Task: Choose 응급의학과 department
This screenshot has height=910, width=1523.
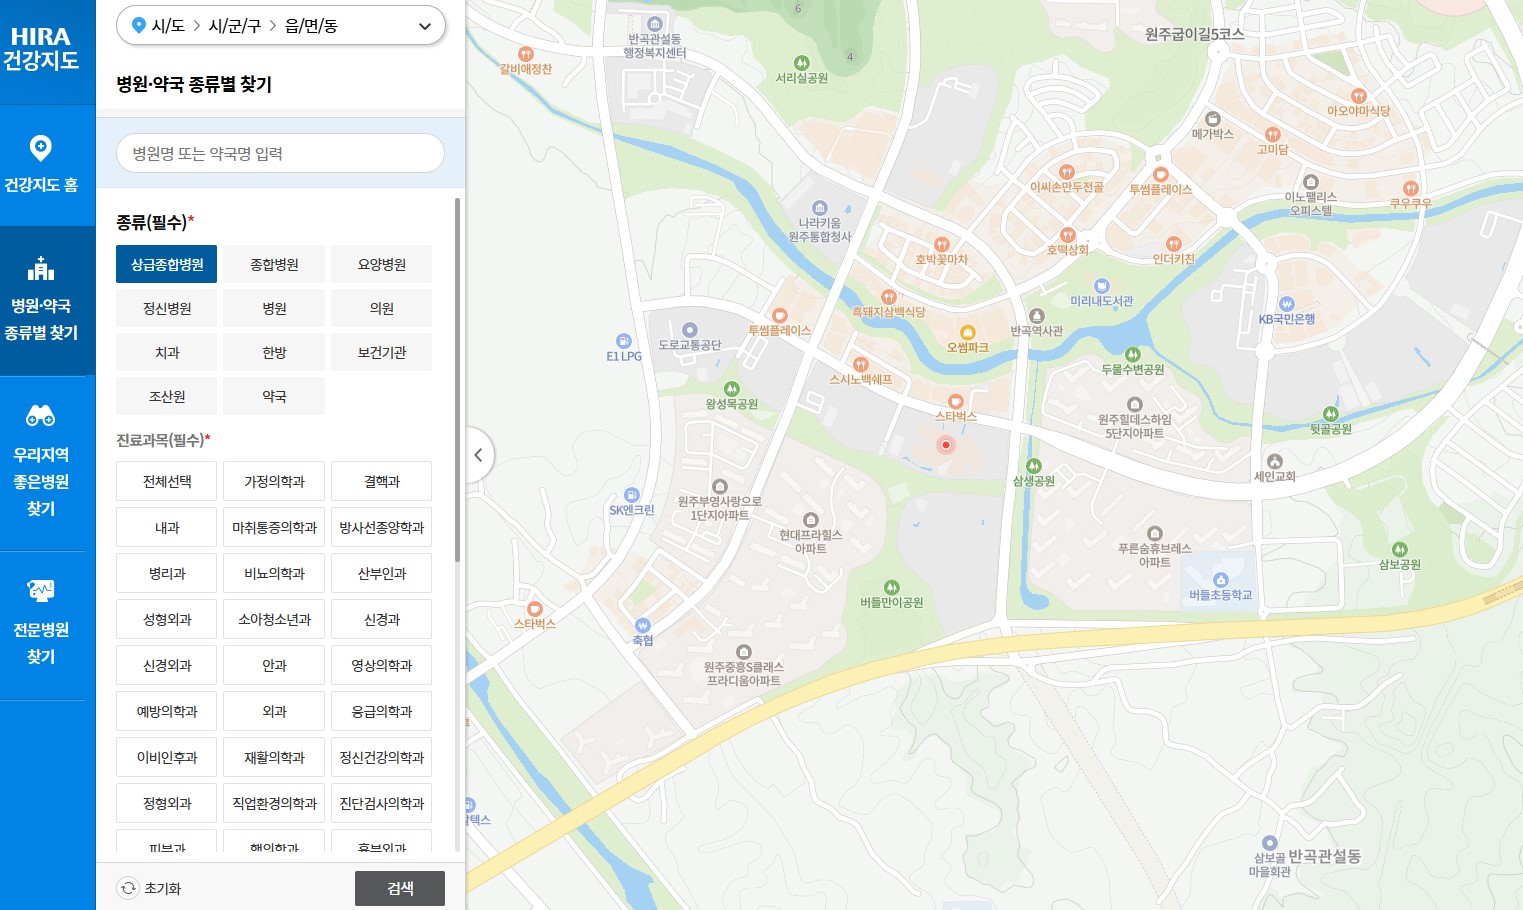Action: (x=381, y=711)
